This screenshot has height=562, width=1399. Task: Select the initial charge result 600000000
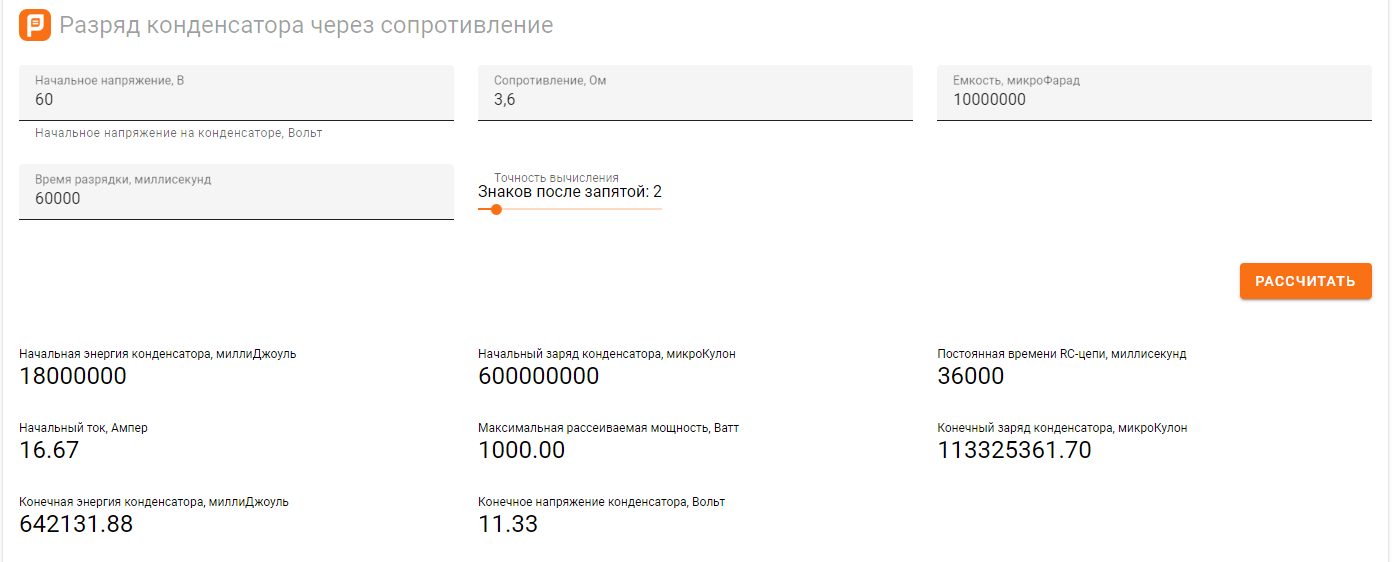(x=538, y=376)
